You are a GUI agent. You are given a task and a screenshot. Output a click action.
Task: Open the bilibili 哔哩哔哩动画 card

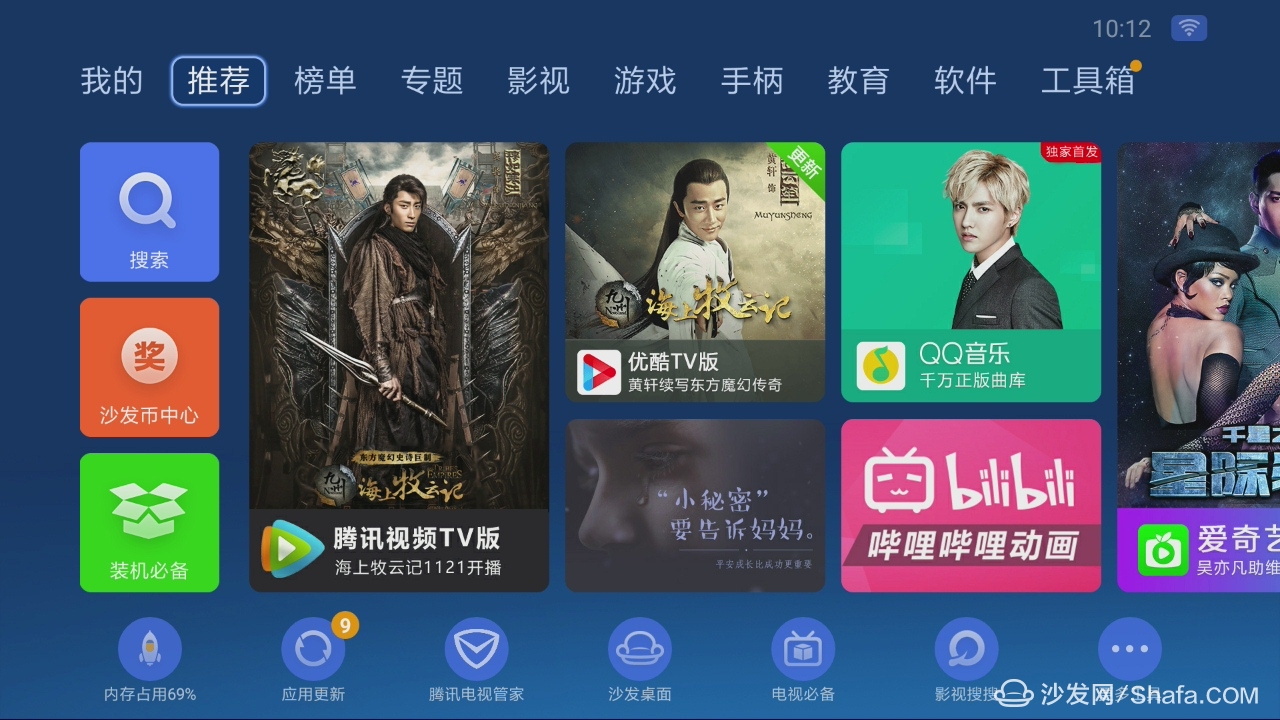(x=971, y=505)
